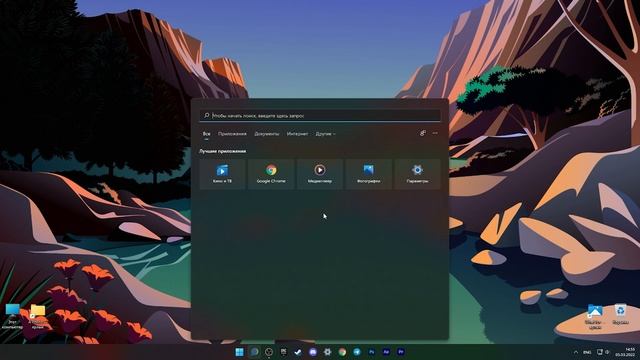Open Telegram from the taskbar
This screenshot has height=360, width=640.
[x=357, y=352]
